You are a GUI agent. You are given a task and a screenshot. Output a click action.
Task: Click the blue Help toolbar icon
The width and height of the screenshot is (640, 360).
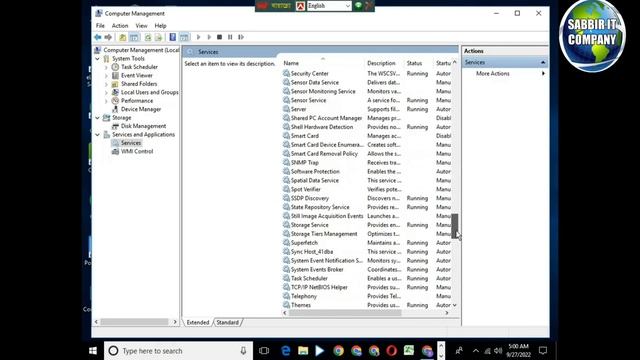click(x=173, y=37)
